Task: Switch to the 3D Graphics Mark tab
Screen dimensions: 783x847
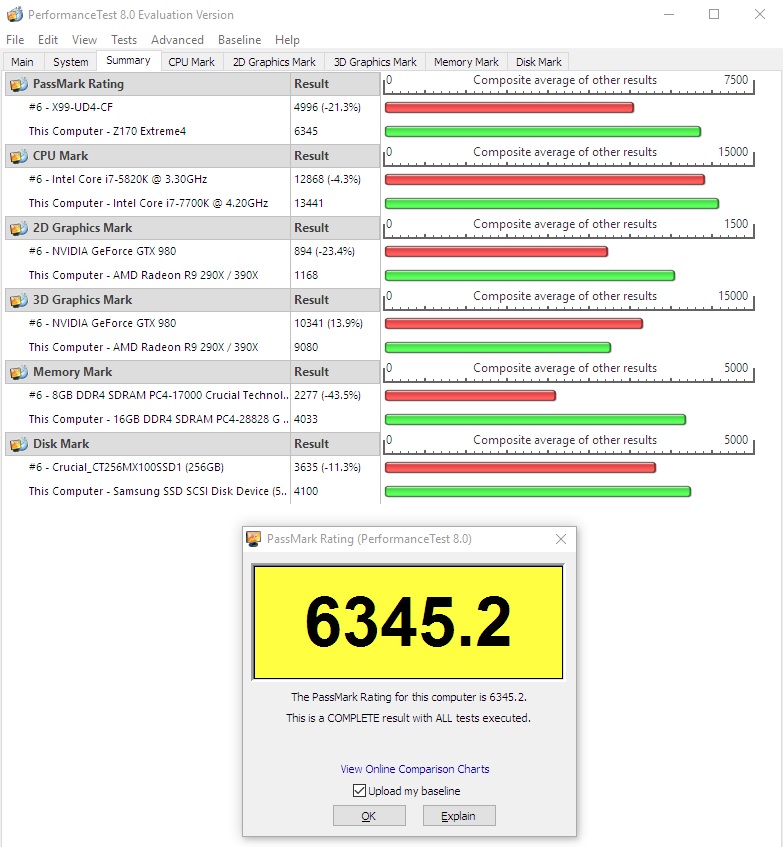Action: tap(375, 62)
